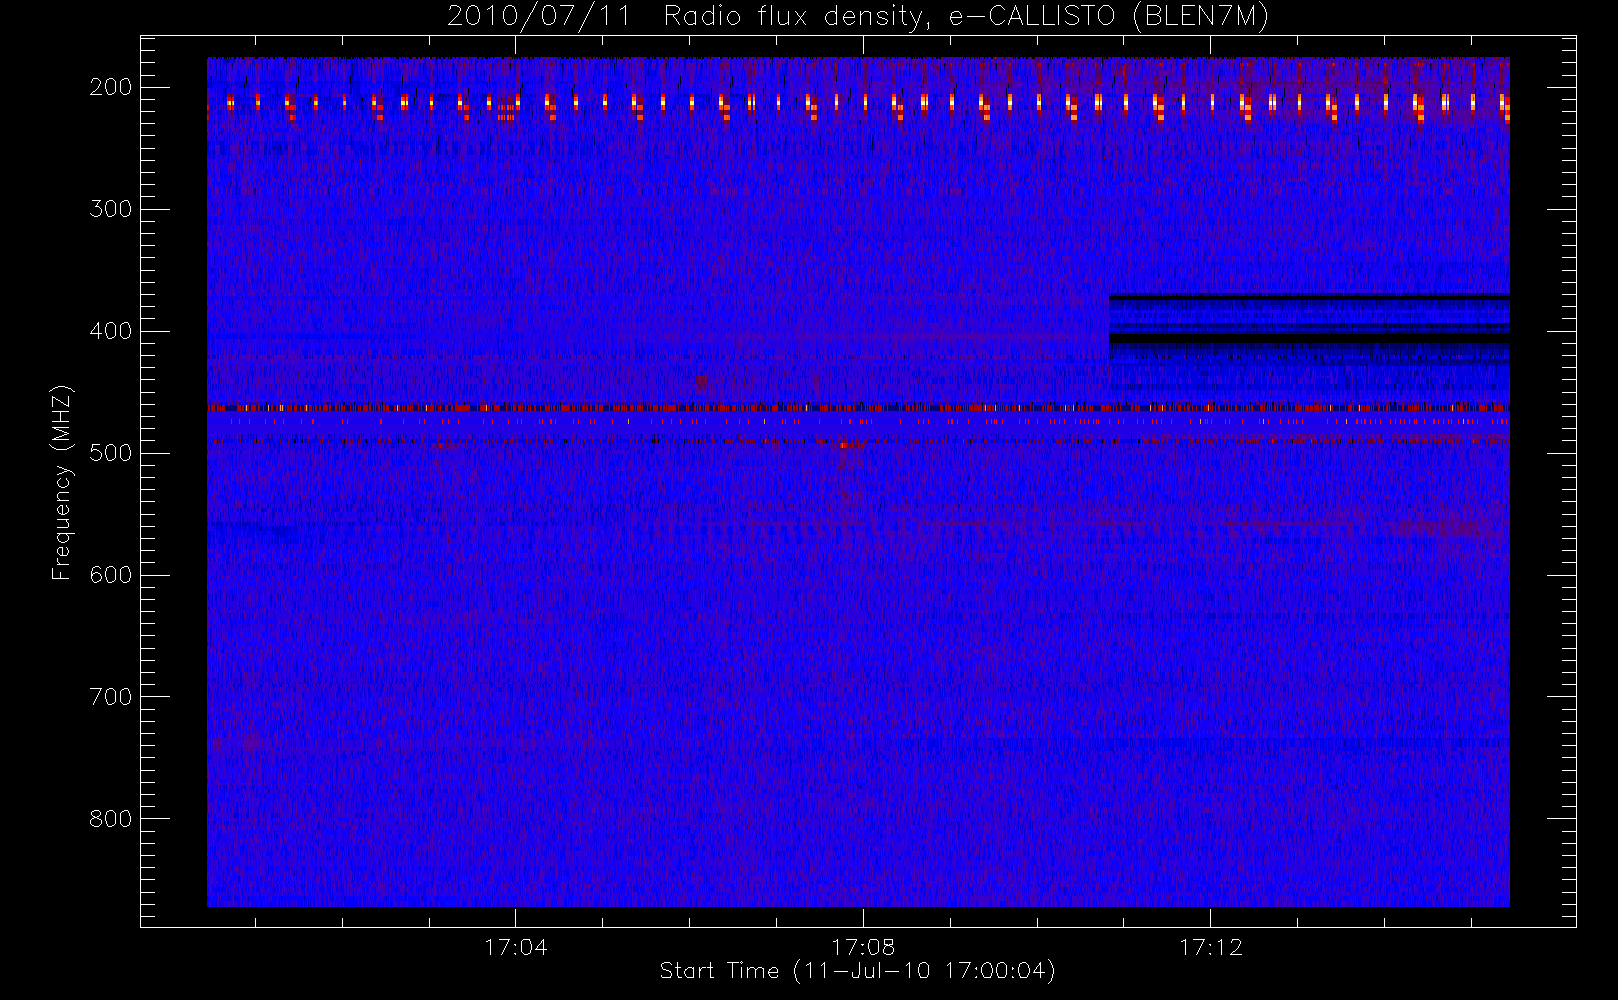
Task: Click the black band near 400 MHz in the spectrogram
Action: click(1309, 339)
